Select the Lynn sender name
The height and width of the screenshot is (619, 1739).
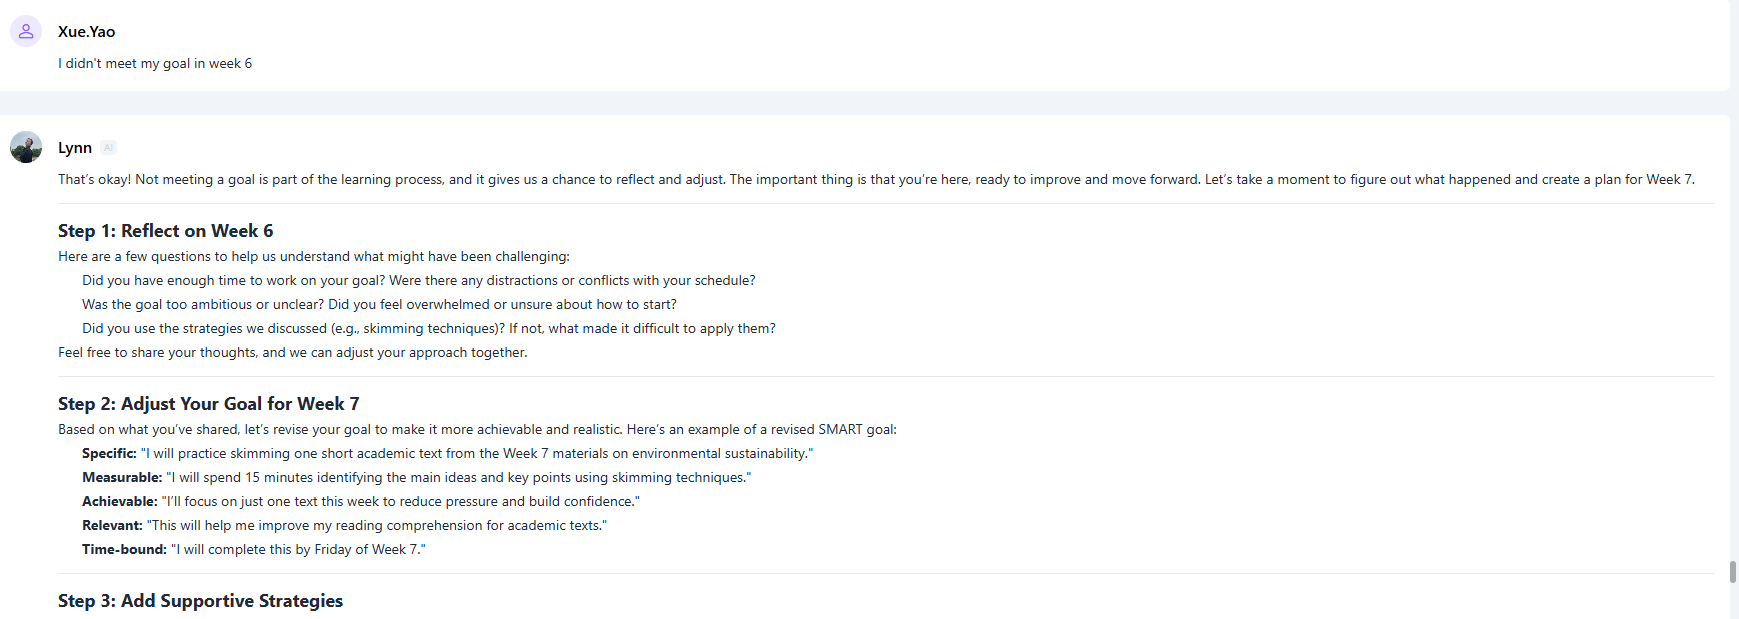click(75, 148)
